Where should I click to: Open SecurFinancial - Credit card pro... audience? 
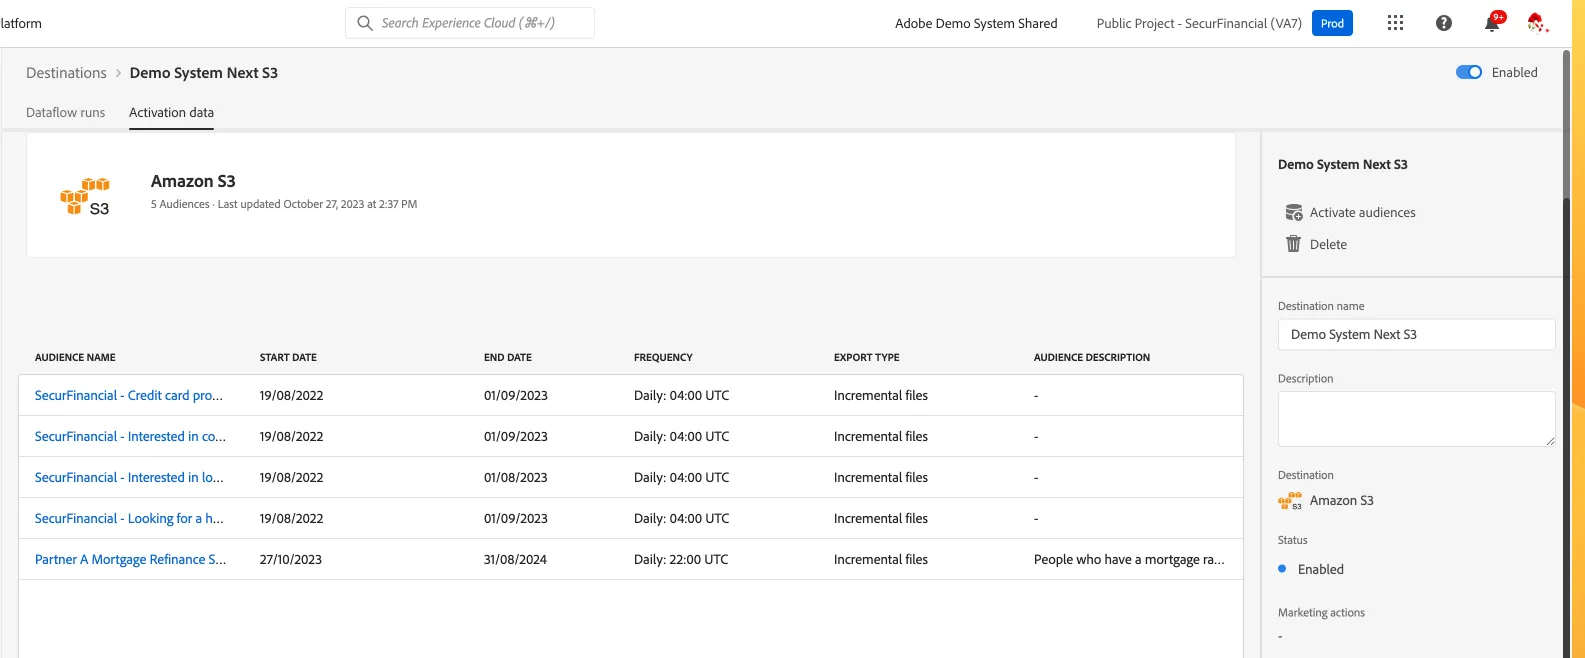[x=129, y=395]
